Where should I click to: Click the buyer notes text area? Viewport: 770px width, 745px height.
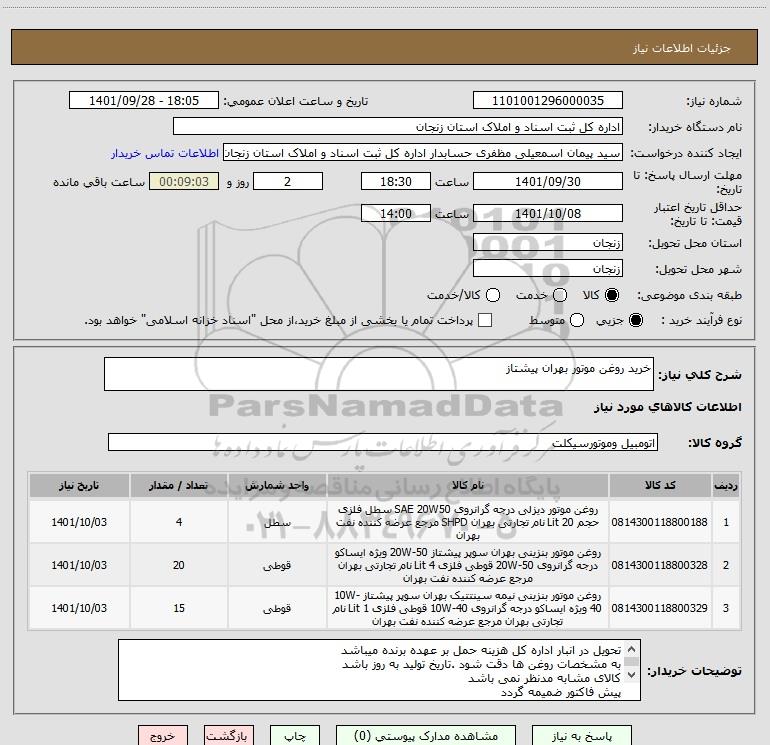(x=379, y=670)
